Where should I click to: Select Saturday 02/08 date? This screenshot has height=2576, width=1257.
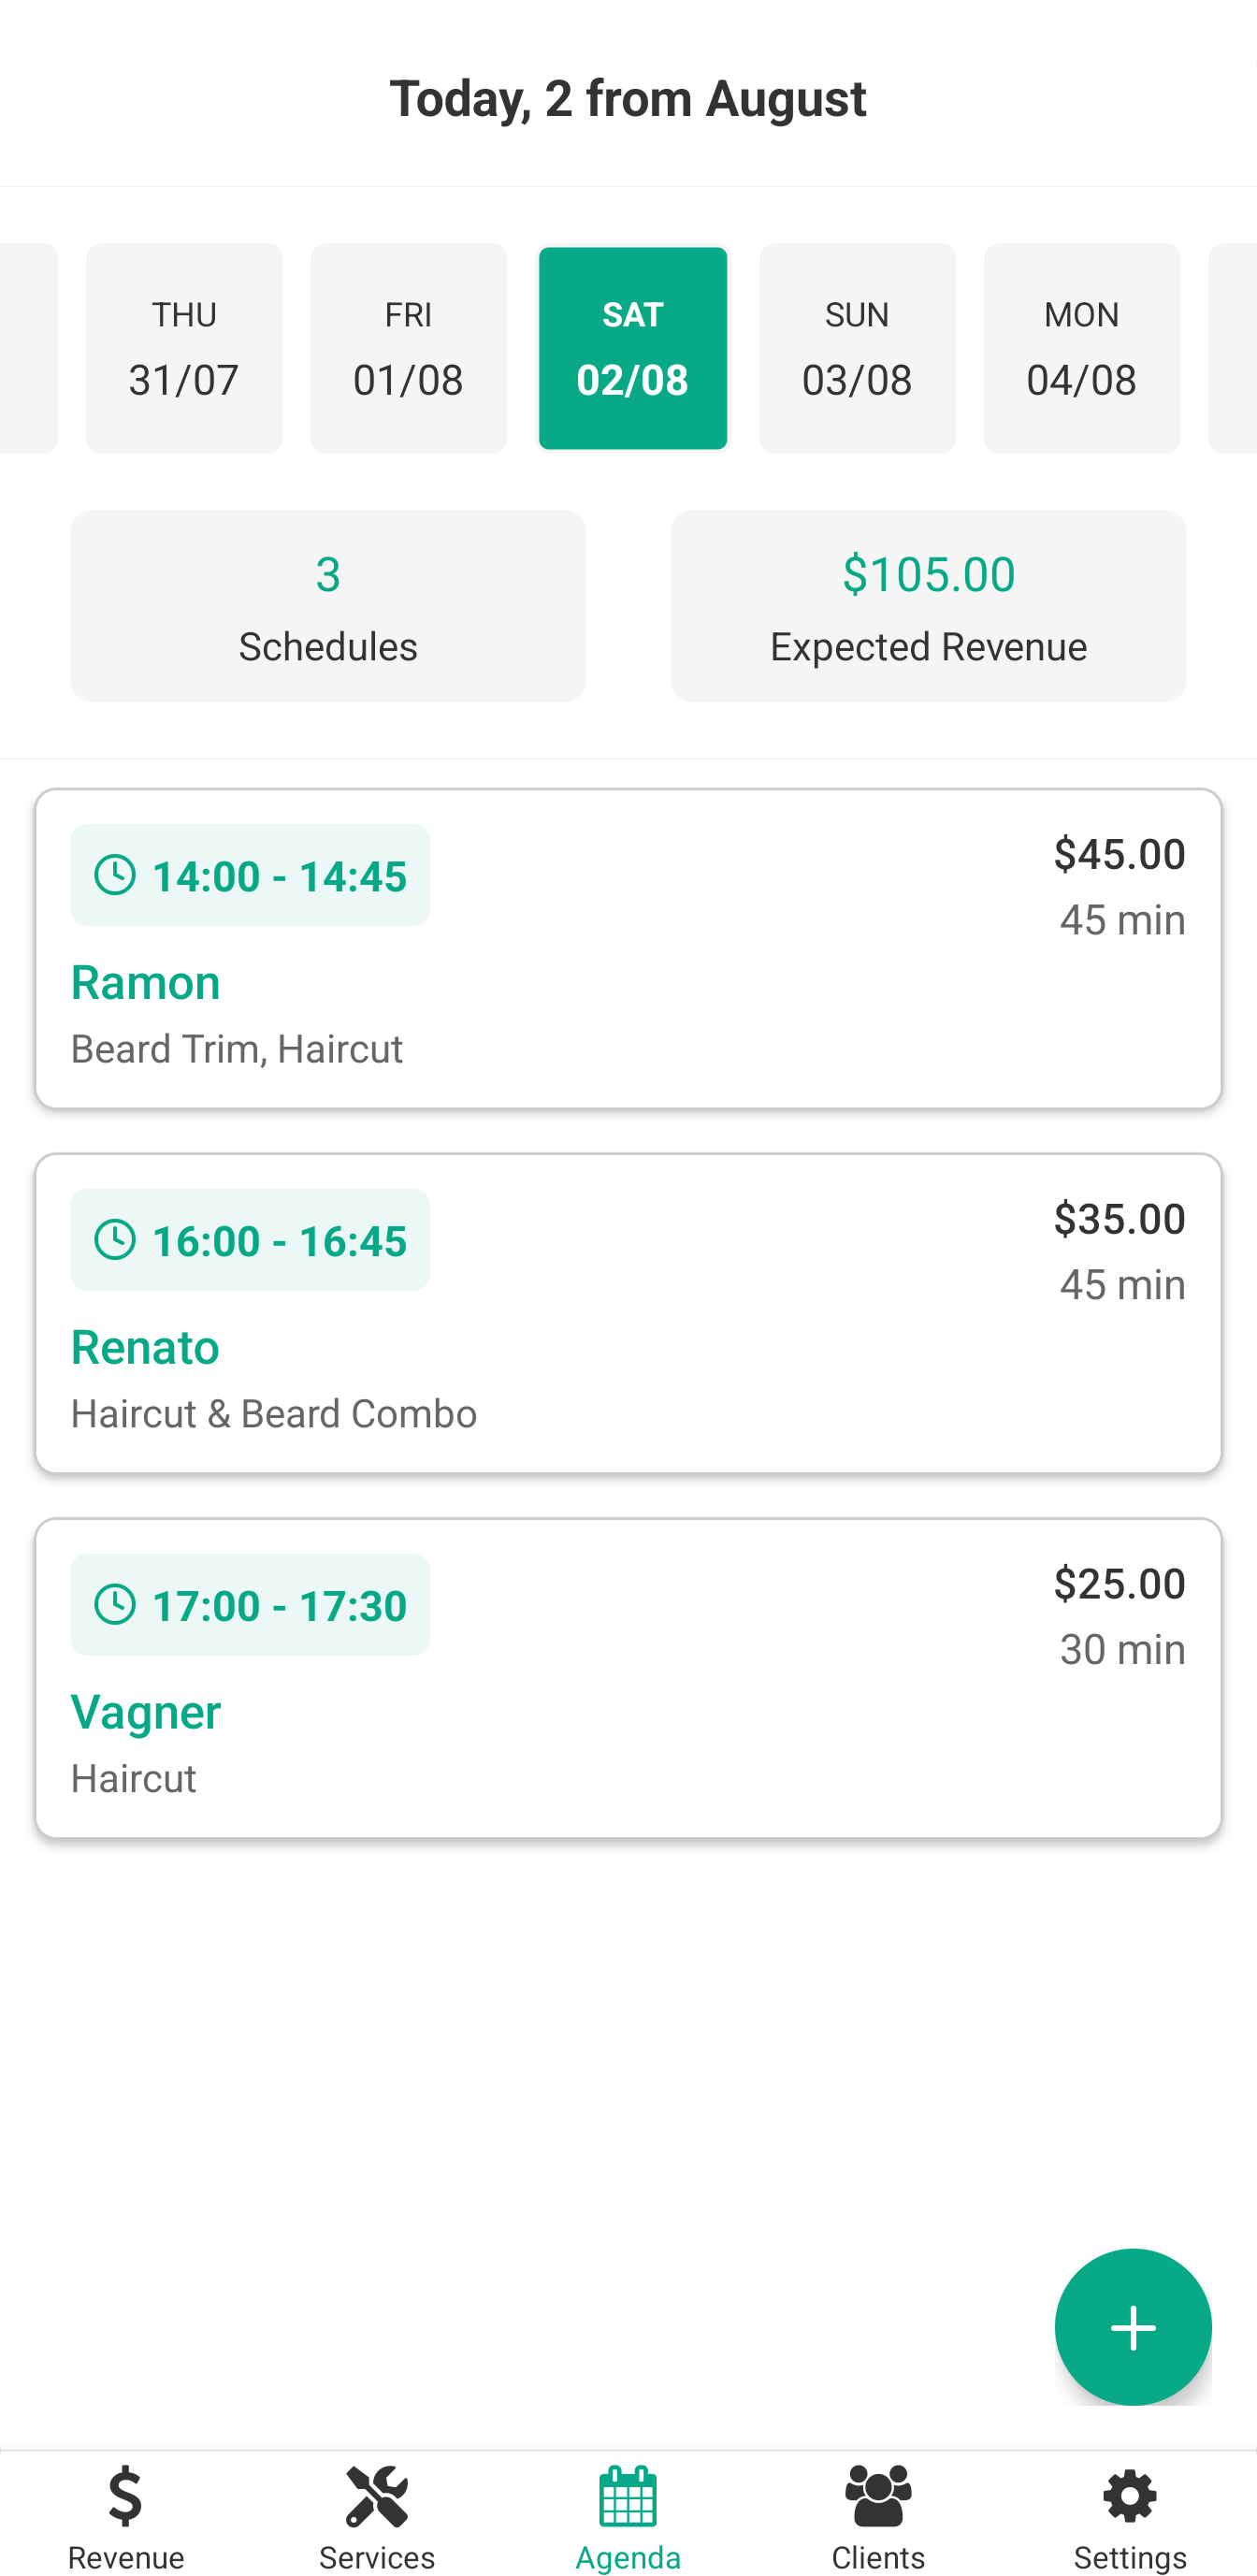632,348
